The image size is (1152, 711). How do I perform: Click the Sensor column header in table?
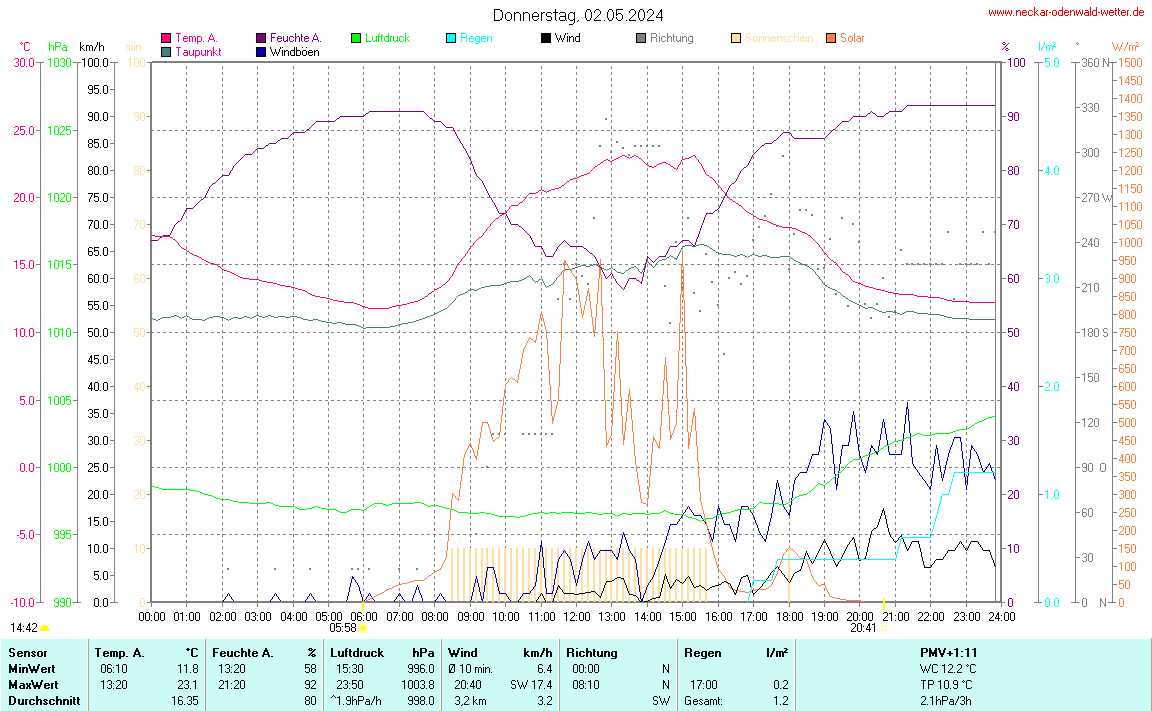coord(27,652)
